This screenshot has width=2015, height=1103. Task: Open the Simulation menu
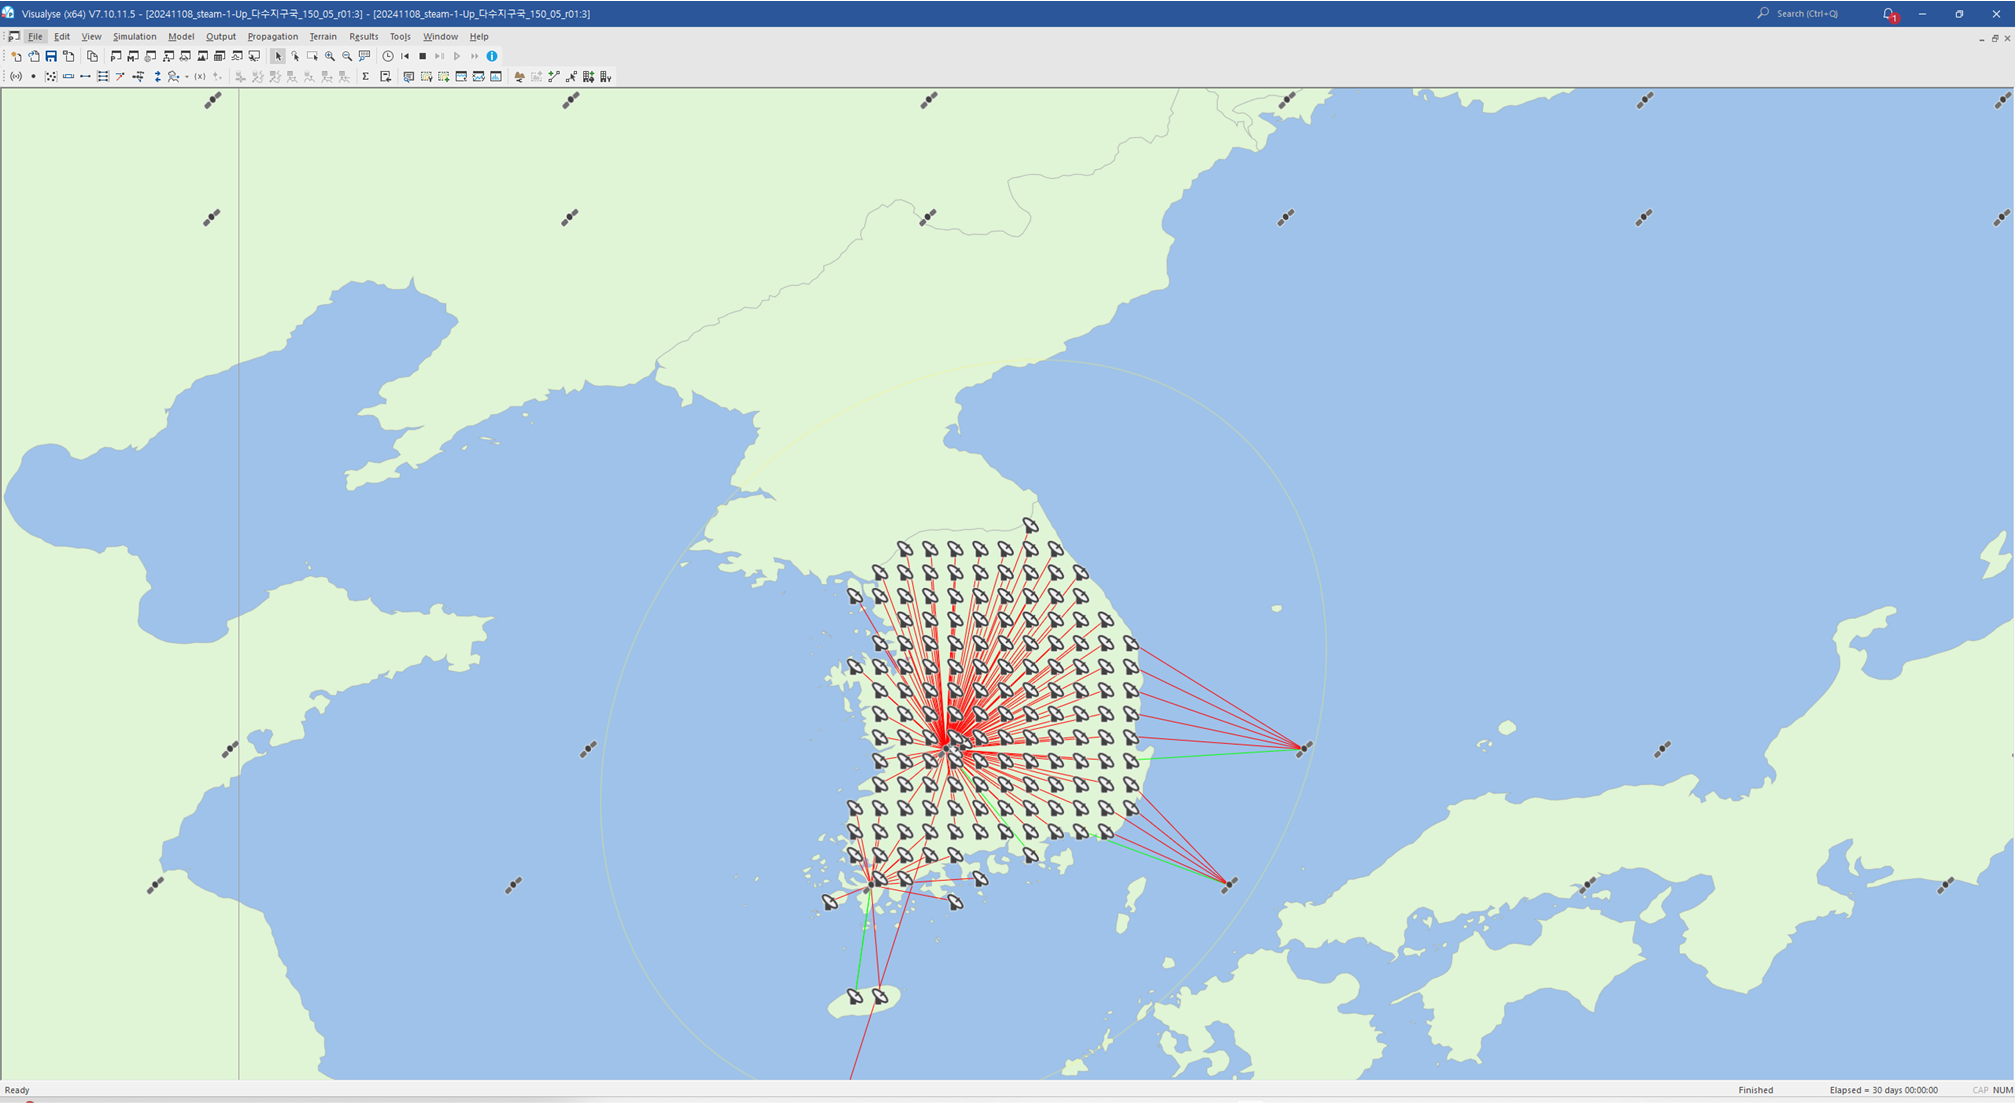click(x=134, y=36)
